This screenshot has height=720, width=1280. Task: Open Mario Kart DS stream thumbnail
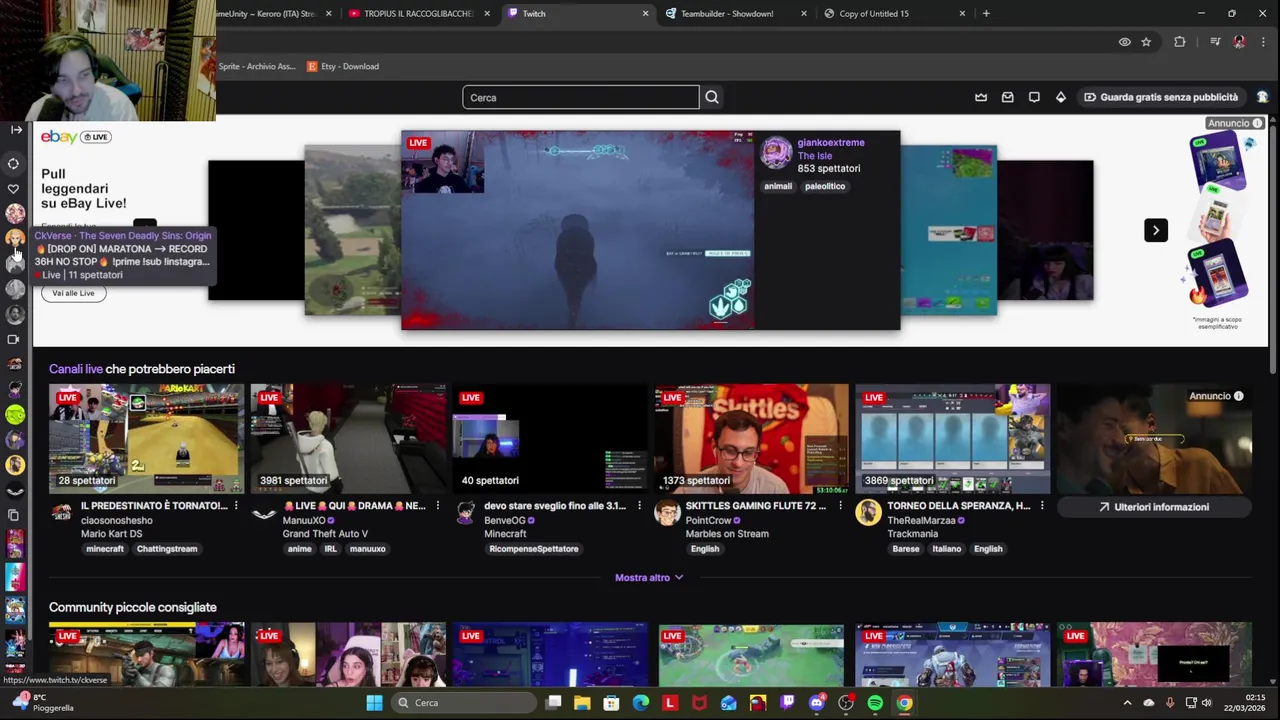(x=146, y=439)
